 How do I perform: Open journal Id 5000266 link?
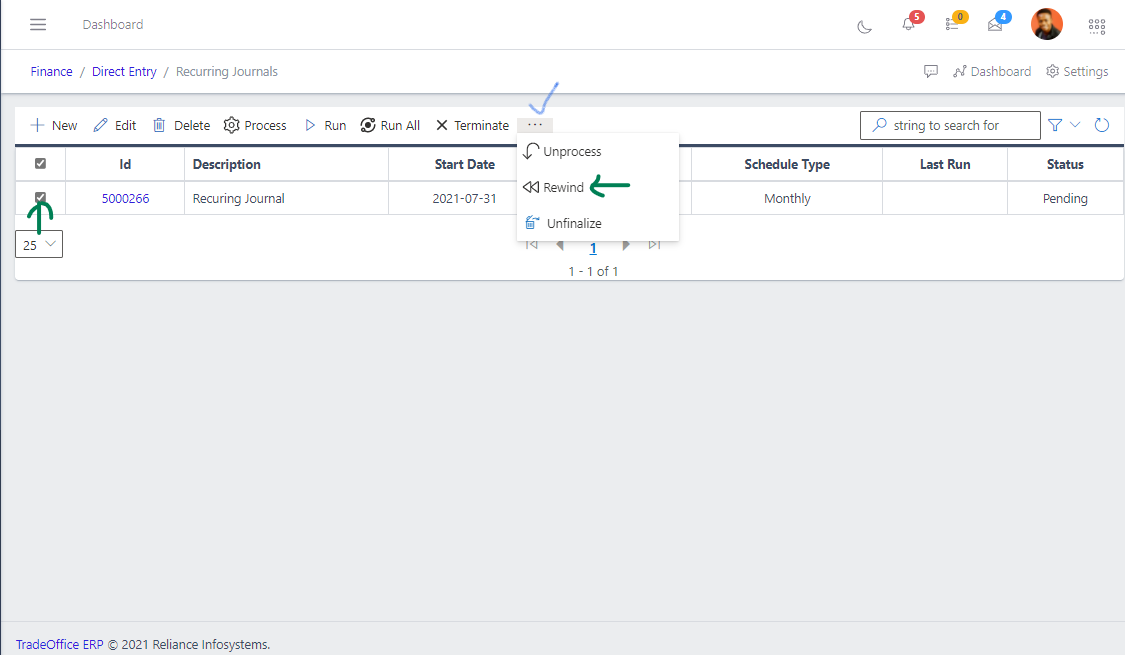(125, 199)
